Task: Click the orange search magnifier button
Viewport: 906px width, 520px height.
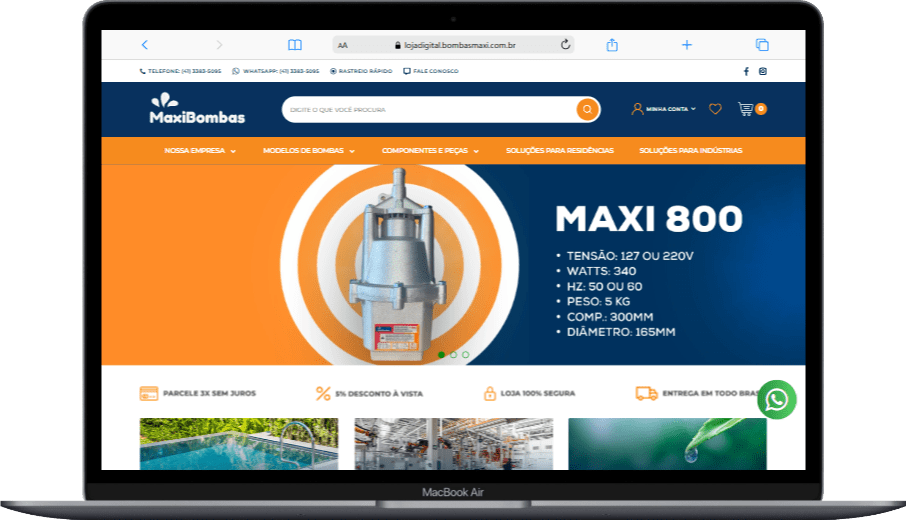Action: [x=587, y=109]
